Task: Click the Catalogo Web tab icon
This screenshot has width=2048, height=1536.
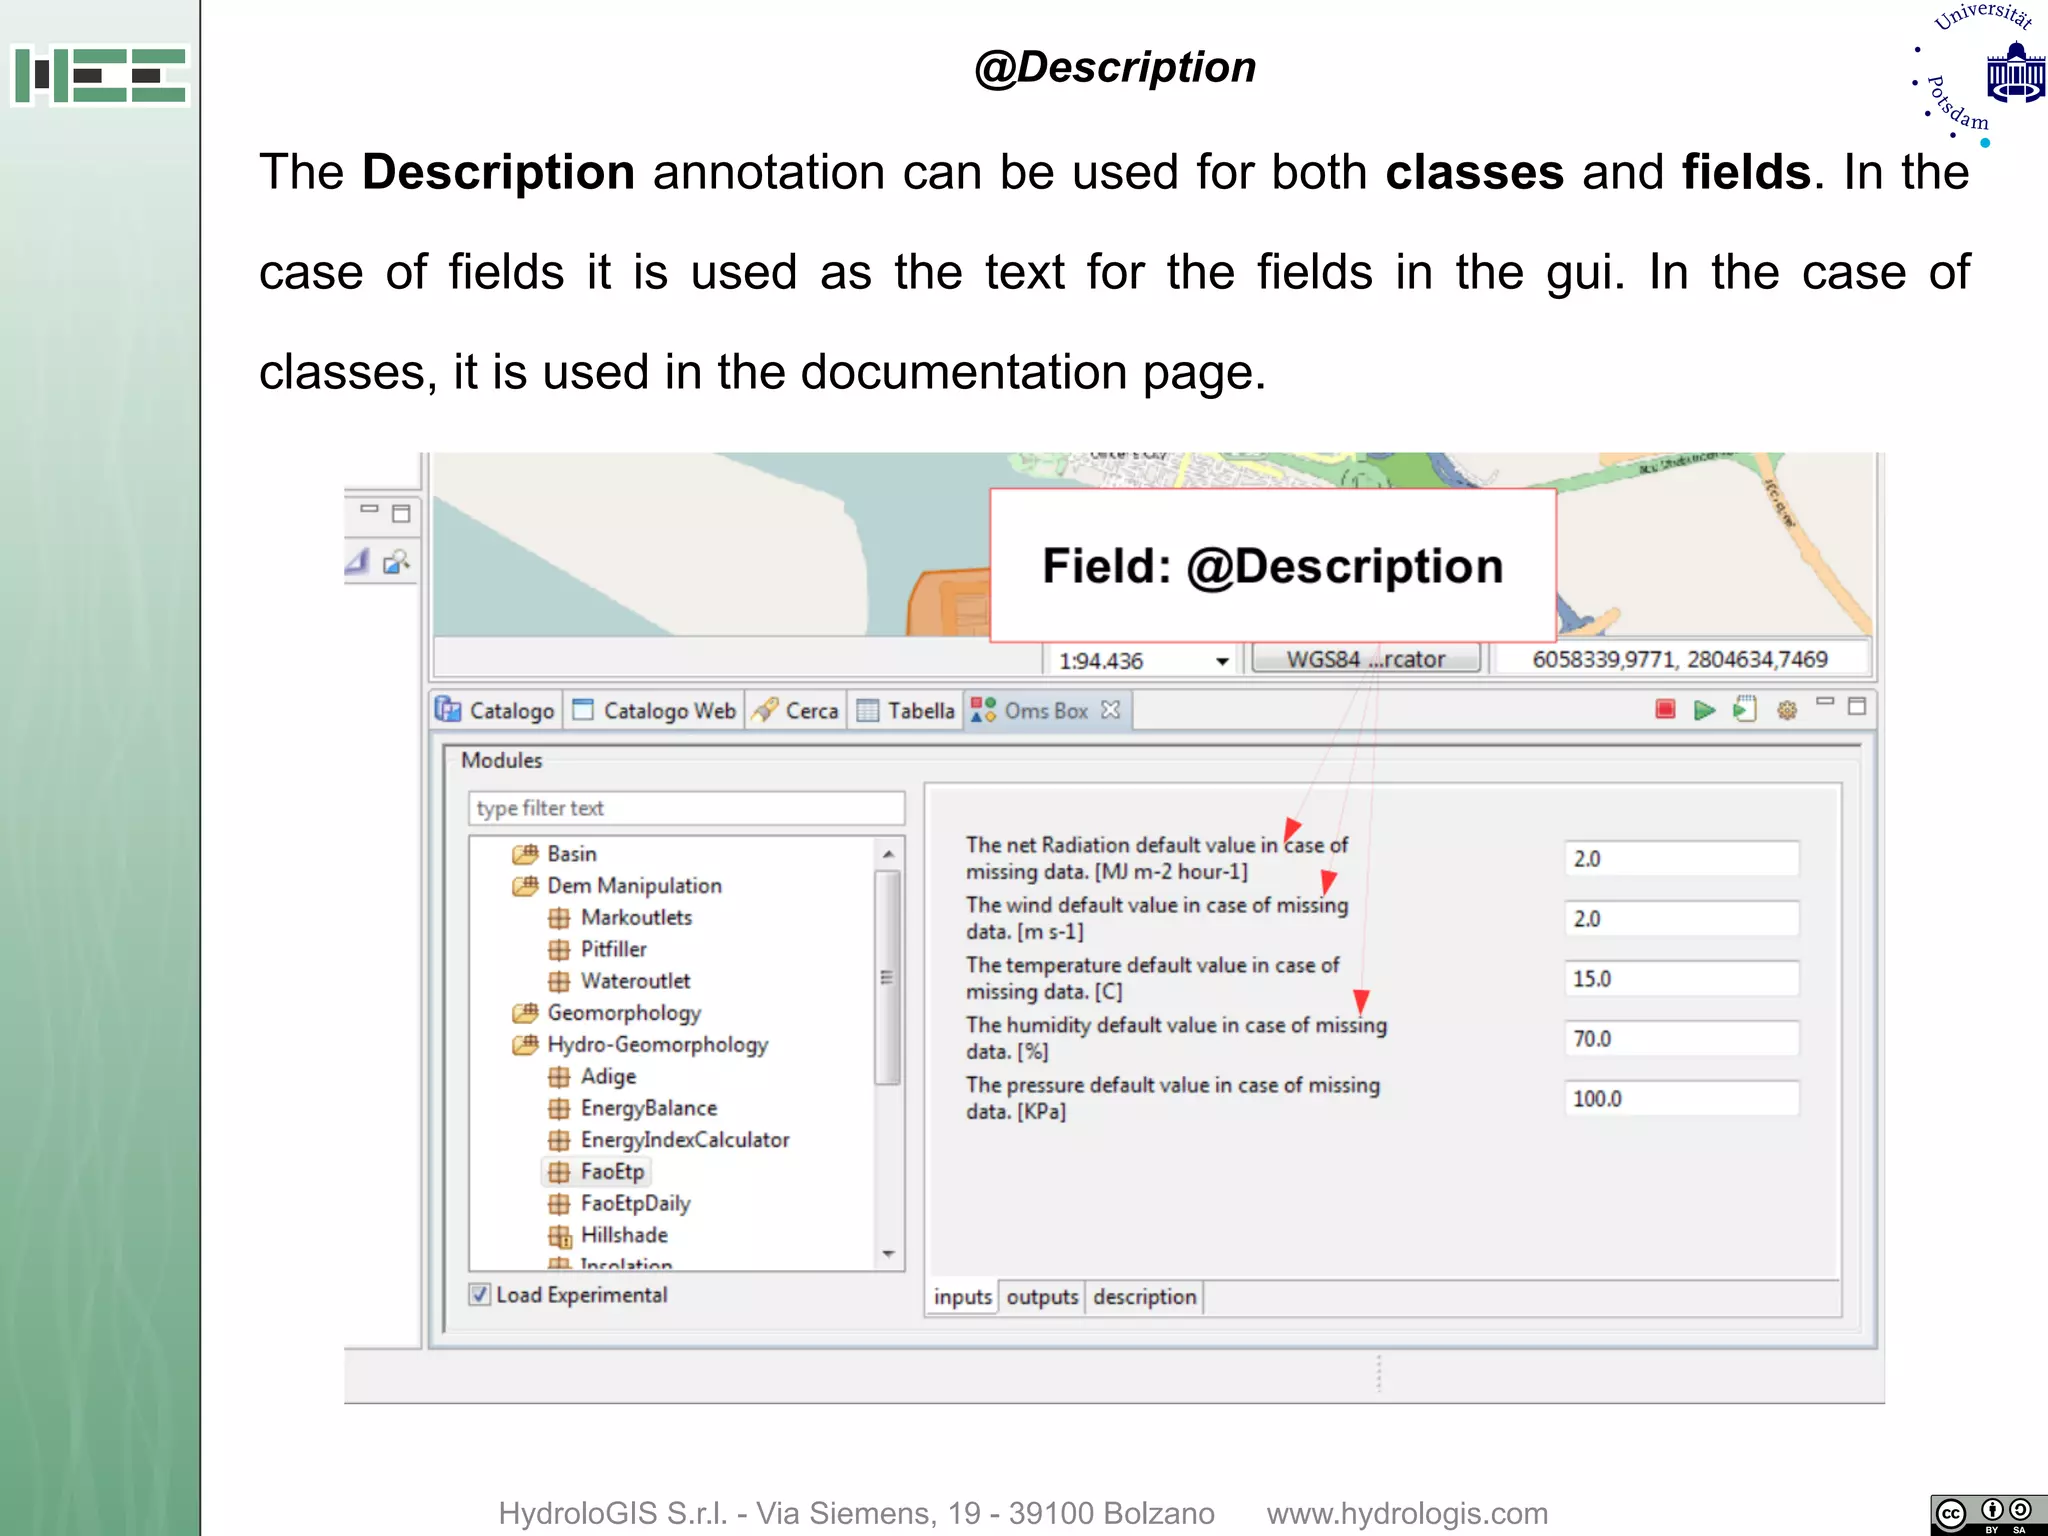Action: coord(583,709)
